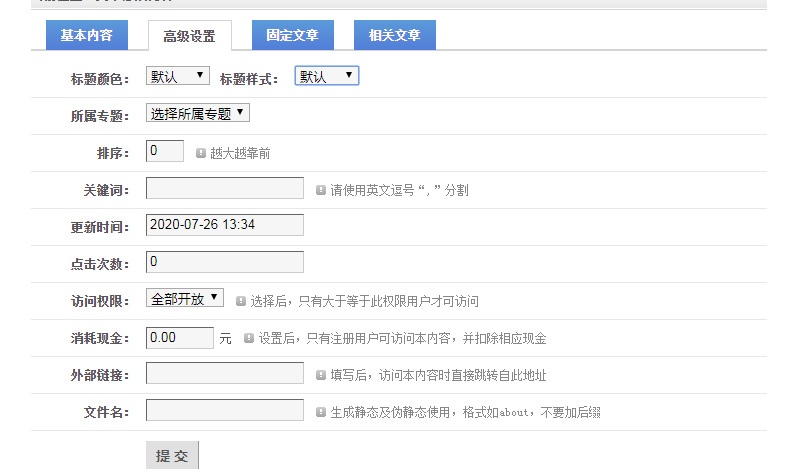This screenshot has width=799, height=469.
Task: Focus the 点击次数 input box
Action: (x=224, y=262)
